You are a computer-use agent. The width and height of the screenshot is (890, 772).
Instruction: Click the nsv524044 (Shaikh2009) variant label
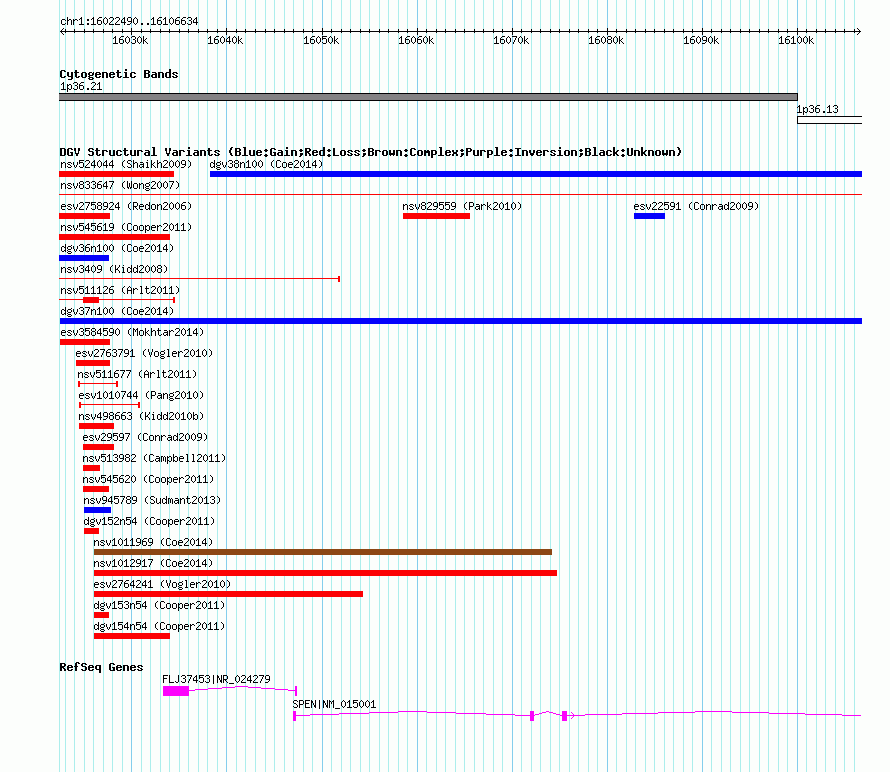pos(126,164)
